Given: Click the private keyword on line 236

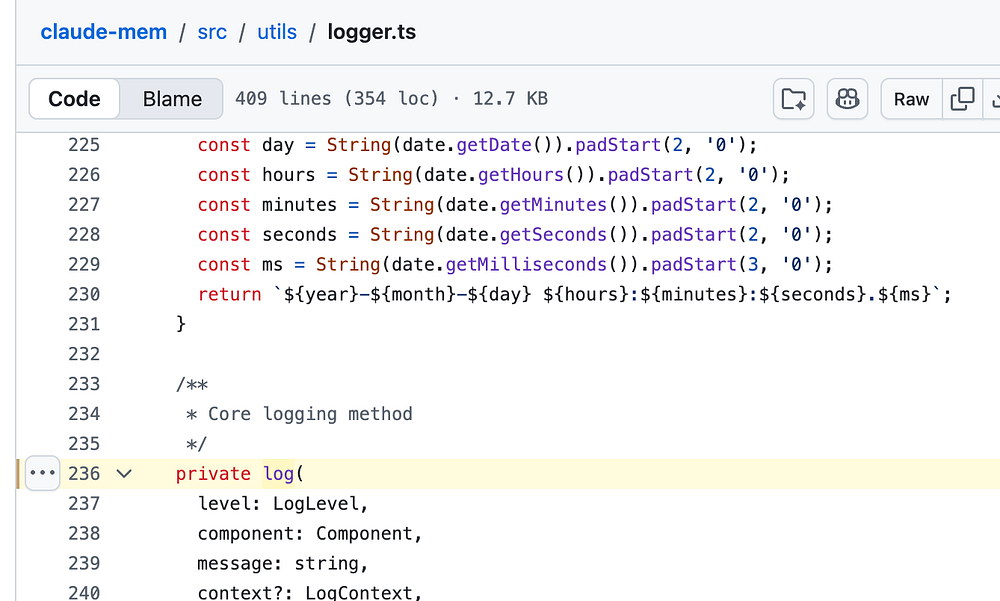Looking at the screenshot, I should click(x=213, y=474).
